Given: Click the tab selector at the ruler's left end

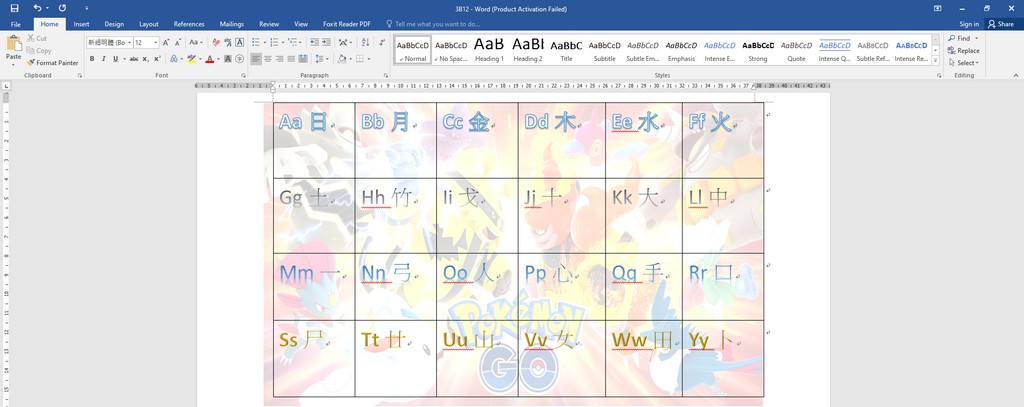Looking at the screenshot, I should click(x=6, y=86).
